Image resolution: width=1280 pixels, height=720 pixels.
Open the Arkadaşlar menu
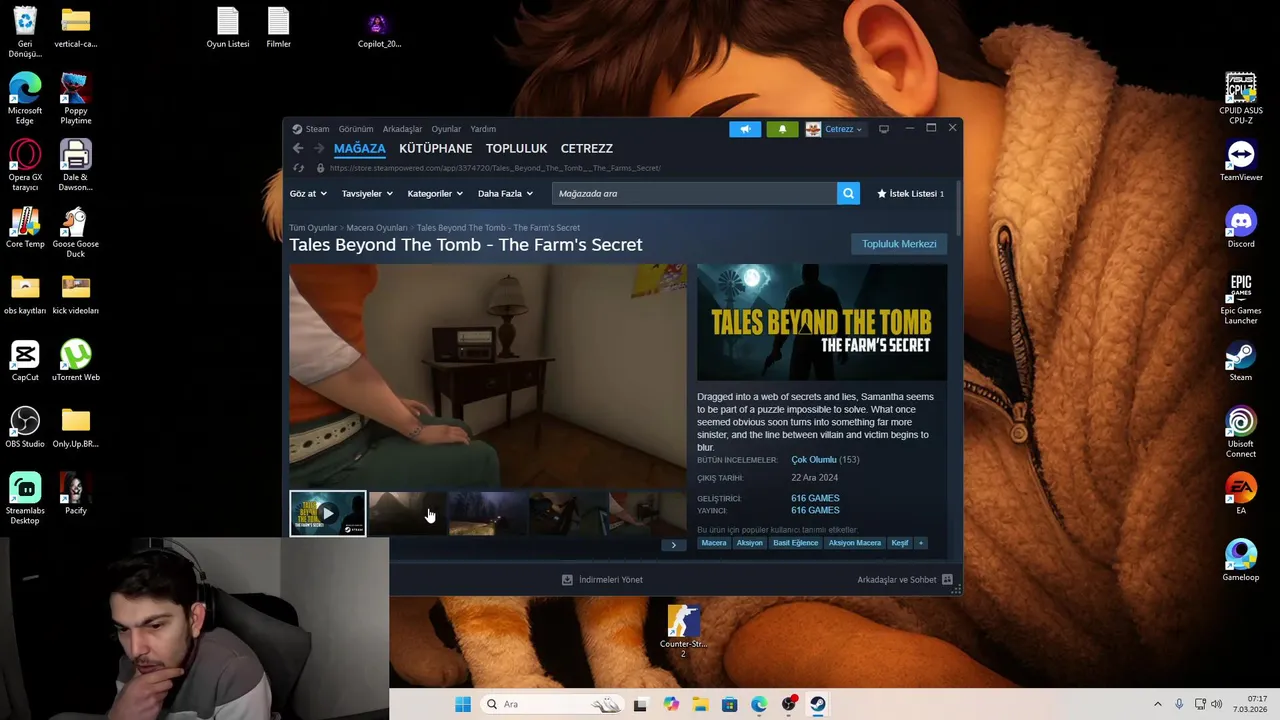click(x=402, y=129)
